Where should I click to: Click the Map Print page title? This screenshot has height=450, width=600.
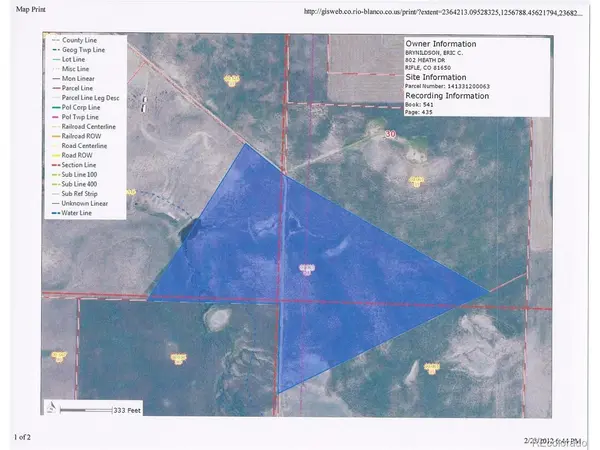click(31, 9)
